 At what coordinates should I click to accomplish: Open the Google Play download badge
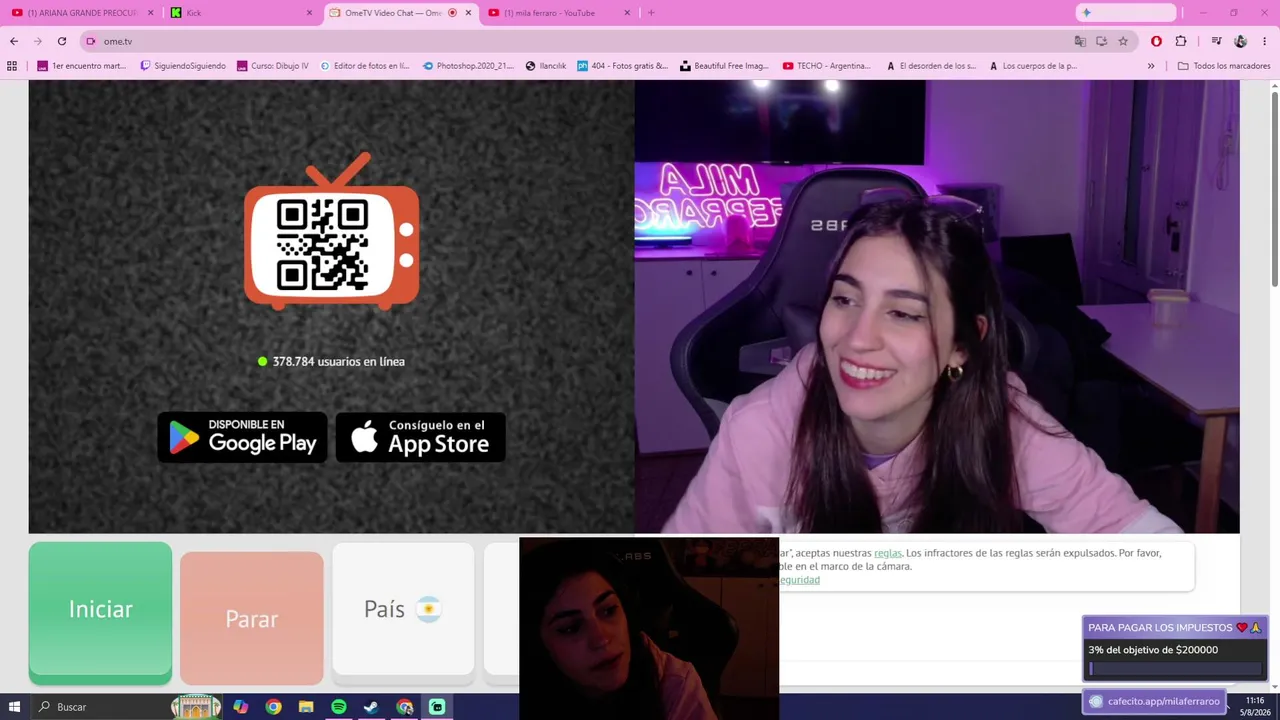[243, 437]
